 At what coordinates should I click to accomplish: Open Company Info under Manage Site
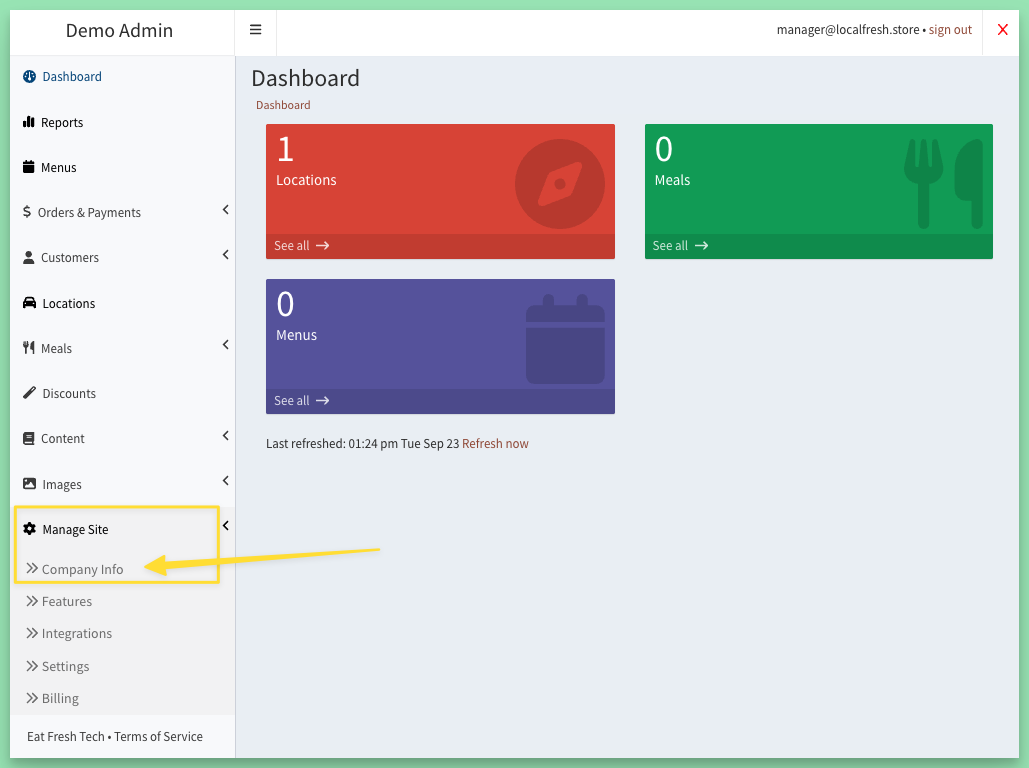click(75, 569)
